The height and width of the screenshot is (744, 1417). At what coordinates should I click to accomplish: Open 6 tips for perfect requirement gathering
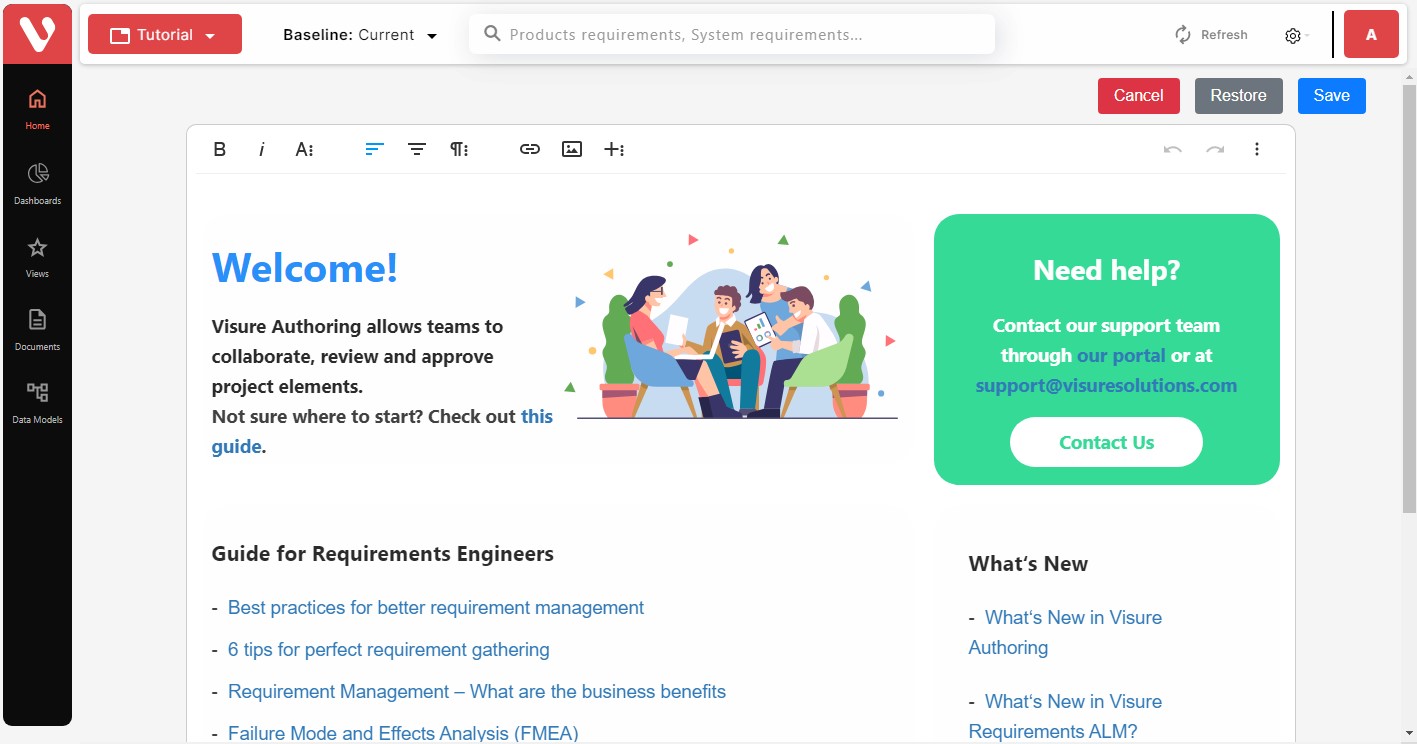pyautogui.click(x=389, y=650)
